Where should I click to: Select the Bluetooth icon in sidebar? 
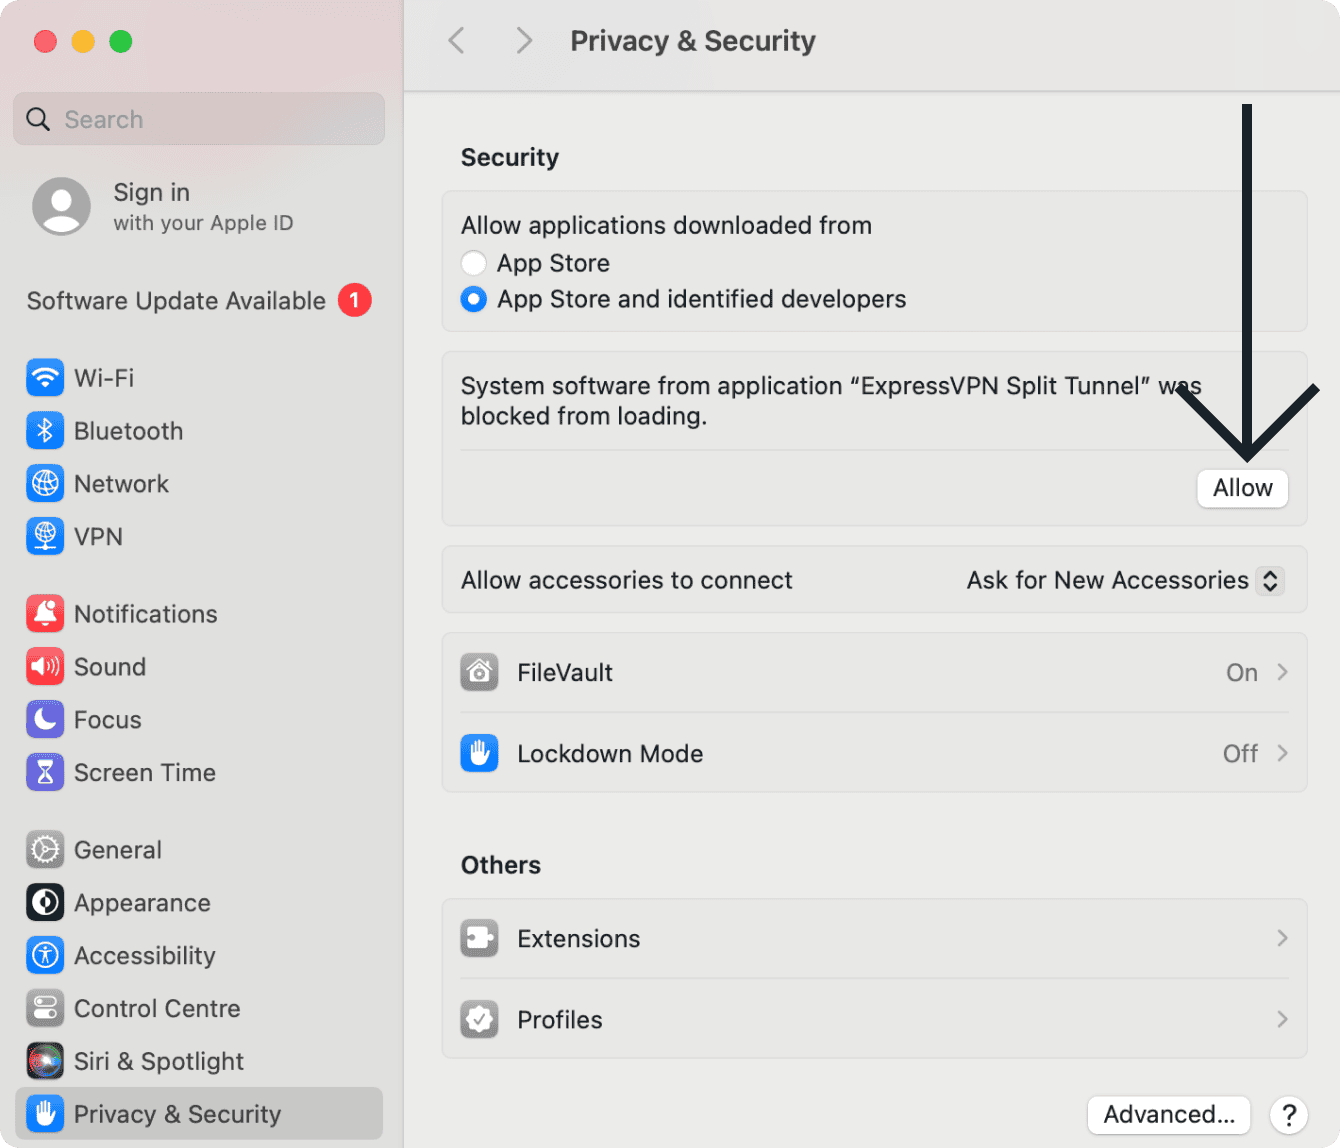pyautogui.click(x=45, y=431)
